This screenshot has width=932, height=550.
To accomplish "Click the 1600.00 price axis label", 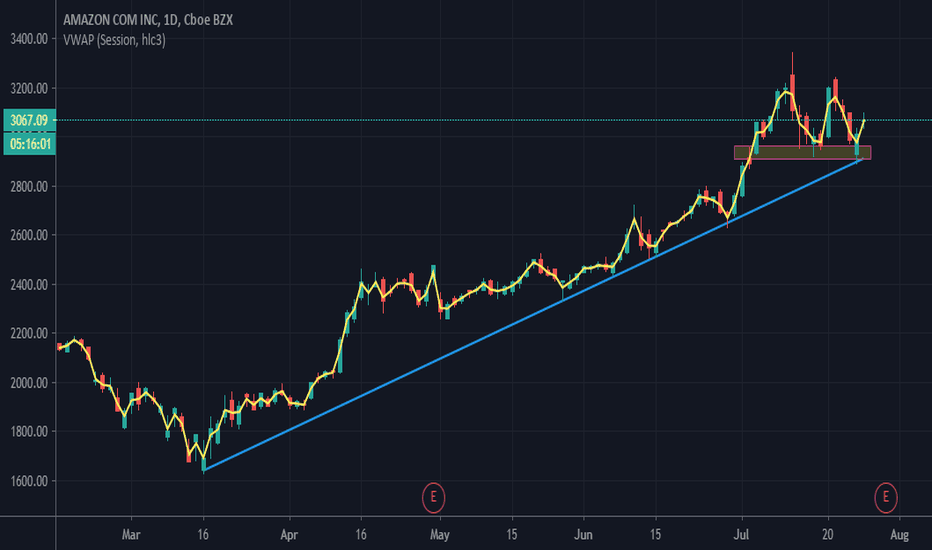I will 29,481.
